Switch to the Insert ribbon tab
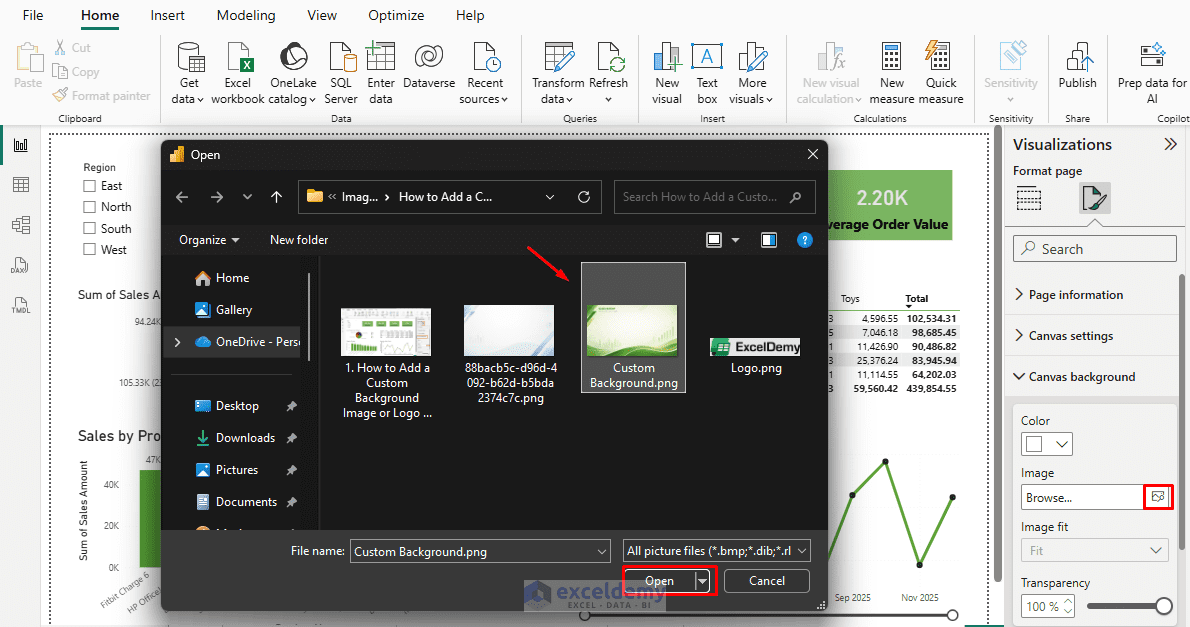Image resolution: width=1190 pixels, height=627 pixels. (167, 15)
